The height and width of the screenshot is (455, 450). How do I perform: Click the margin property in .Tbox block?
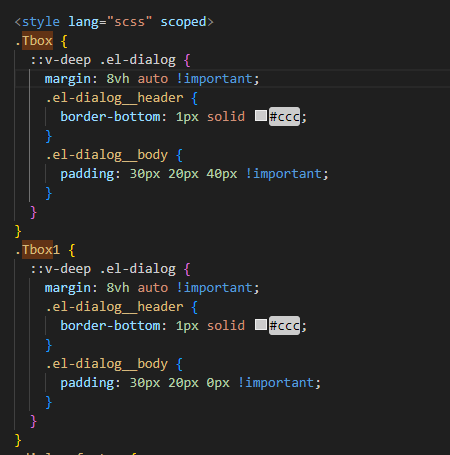click(68, 79)
